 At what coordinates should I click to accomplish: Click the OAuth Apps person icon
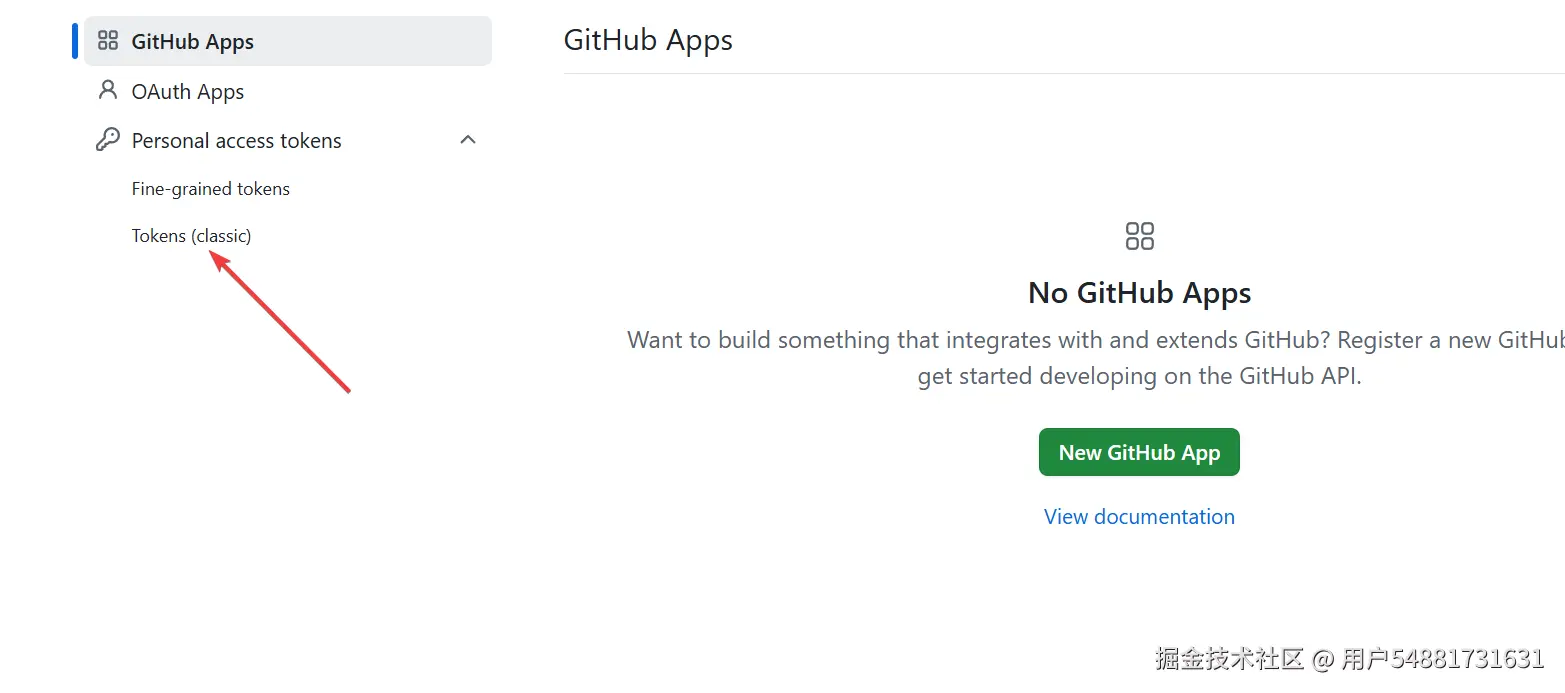[x=107, y=91]
